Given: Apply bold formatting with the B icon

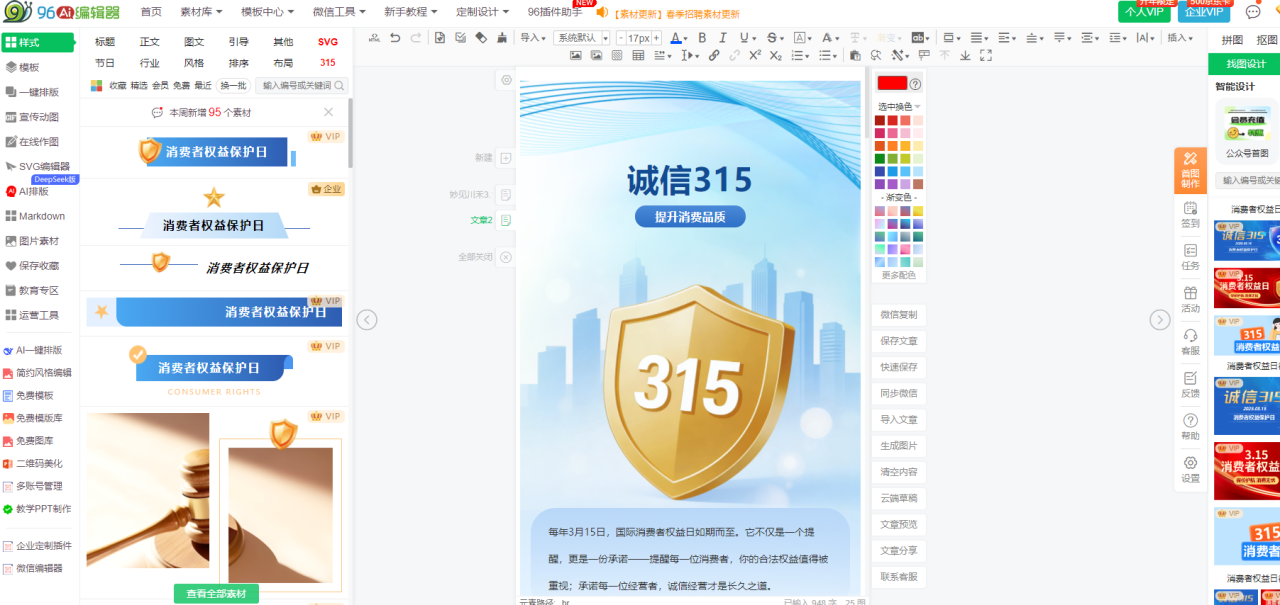Looking at the screenshot, I should [701, 38].
